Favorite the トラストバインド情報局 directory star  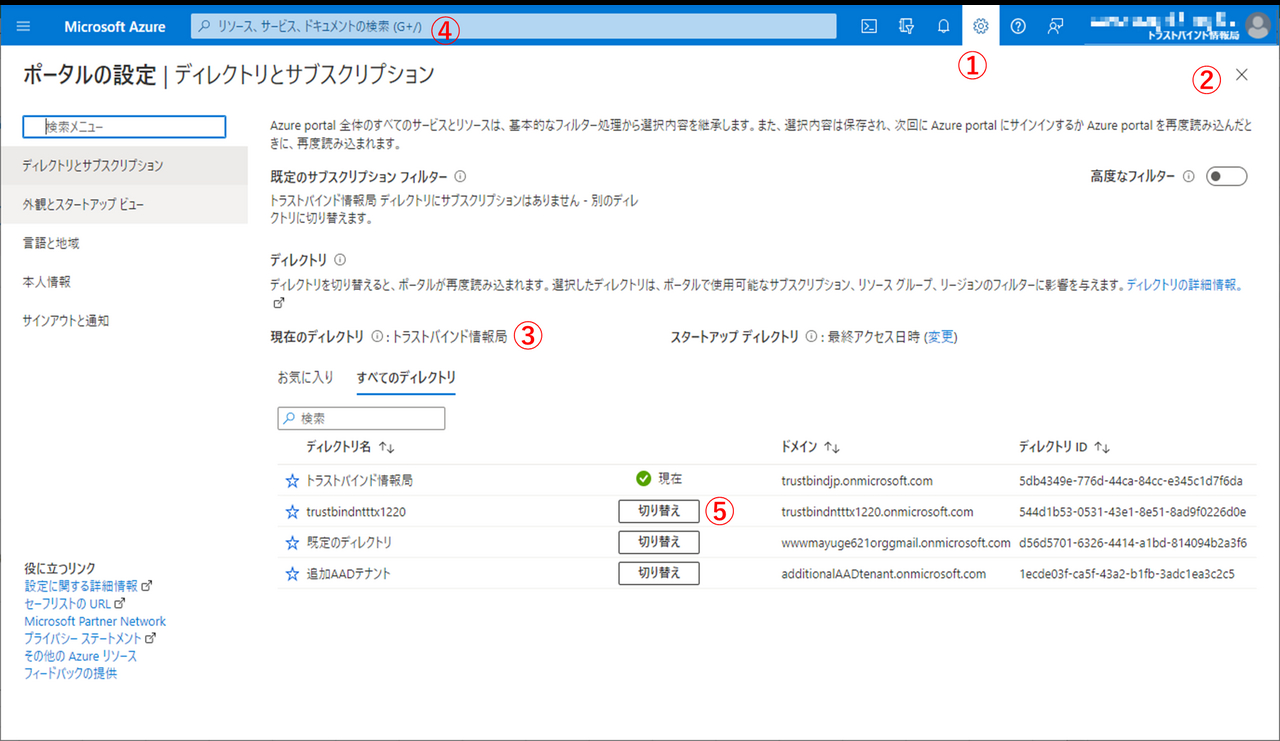292,481
